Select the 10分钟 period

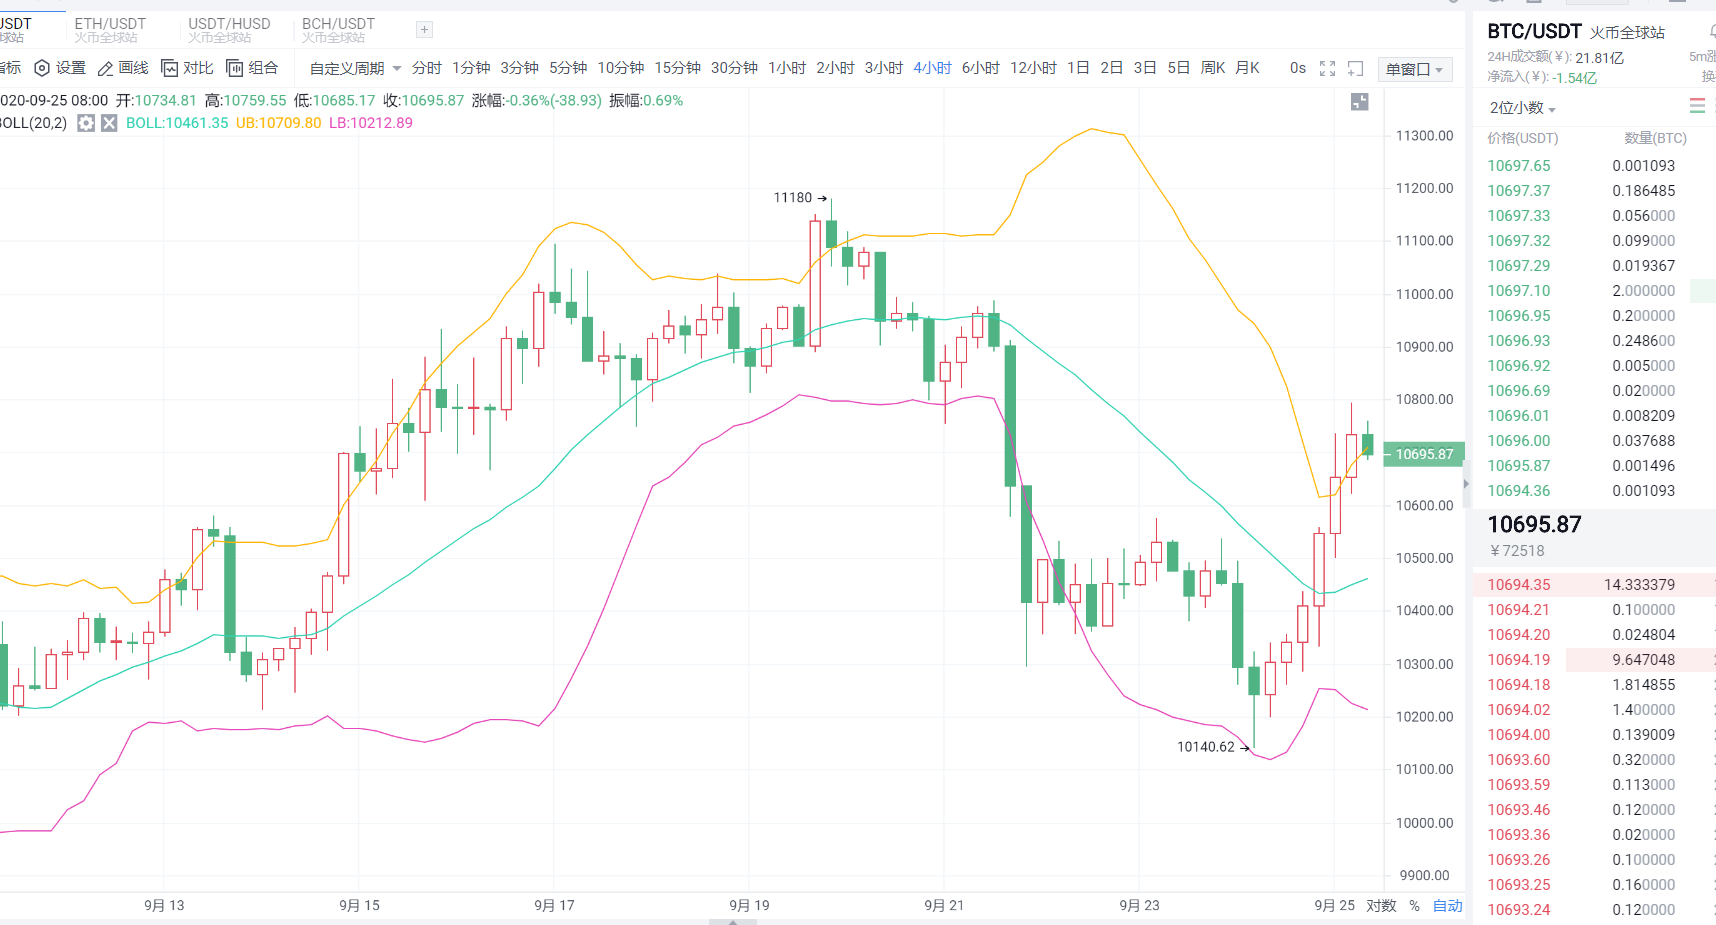pos(621,68)
